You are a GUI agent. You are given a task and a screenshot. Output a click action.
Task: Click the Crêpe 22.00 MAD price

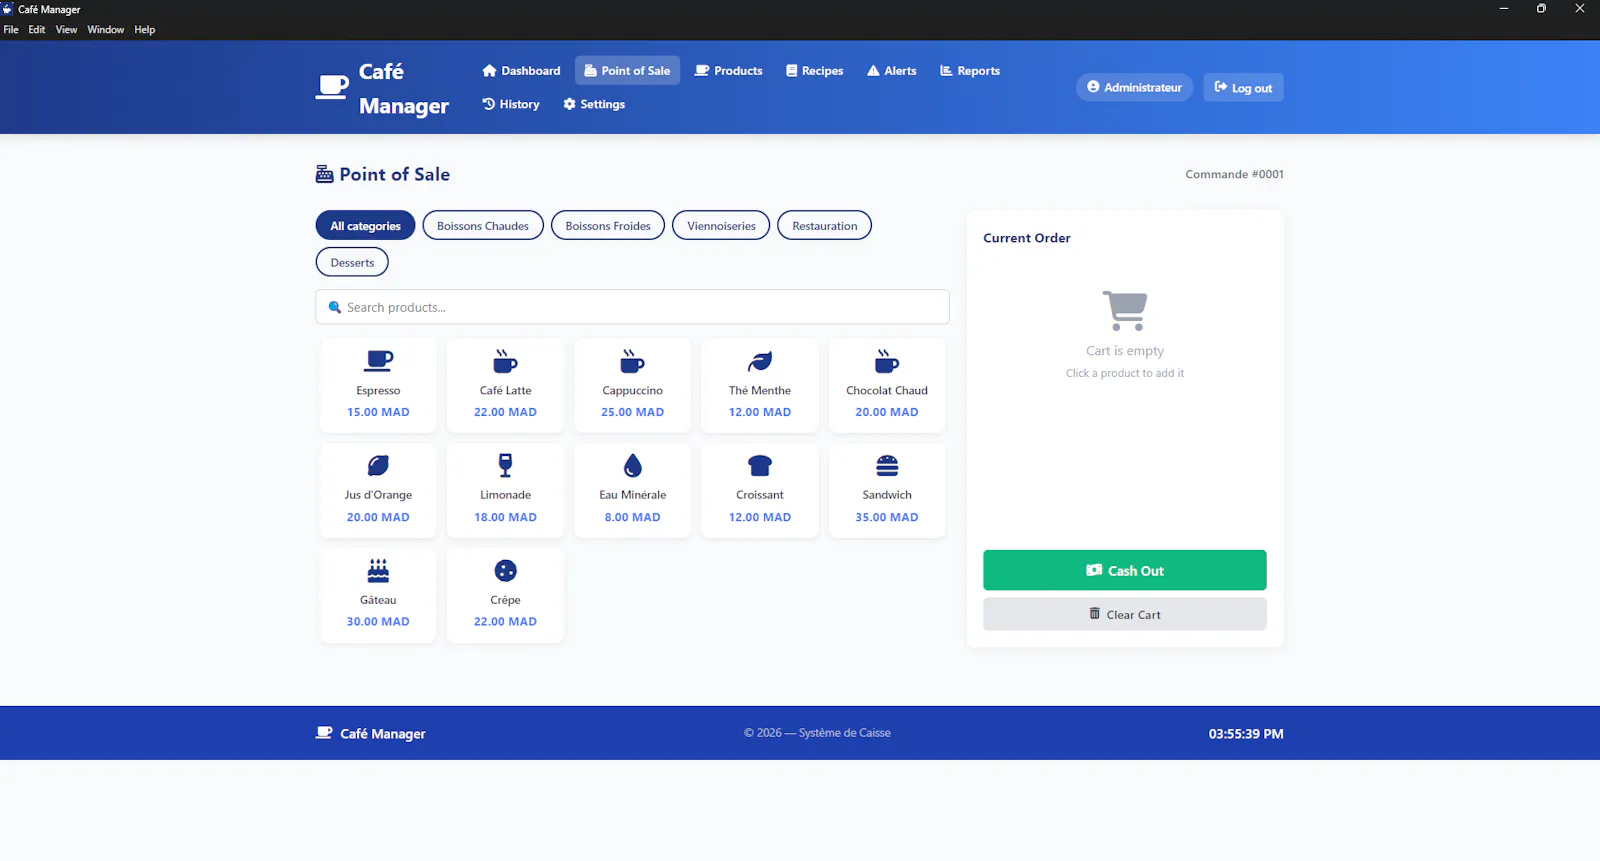pos(505,622)
